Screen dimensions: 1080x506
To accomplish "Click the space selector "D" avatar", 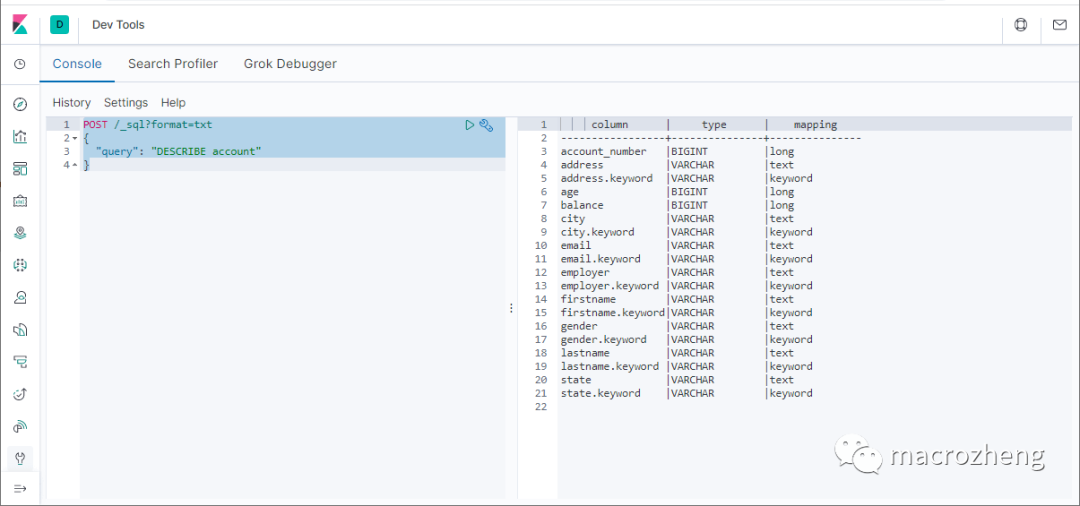I will coord(59,25).
